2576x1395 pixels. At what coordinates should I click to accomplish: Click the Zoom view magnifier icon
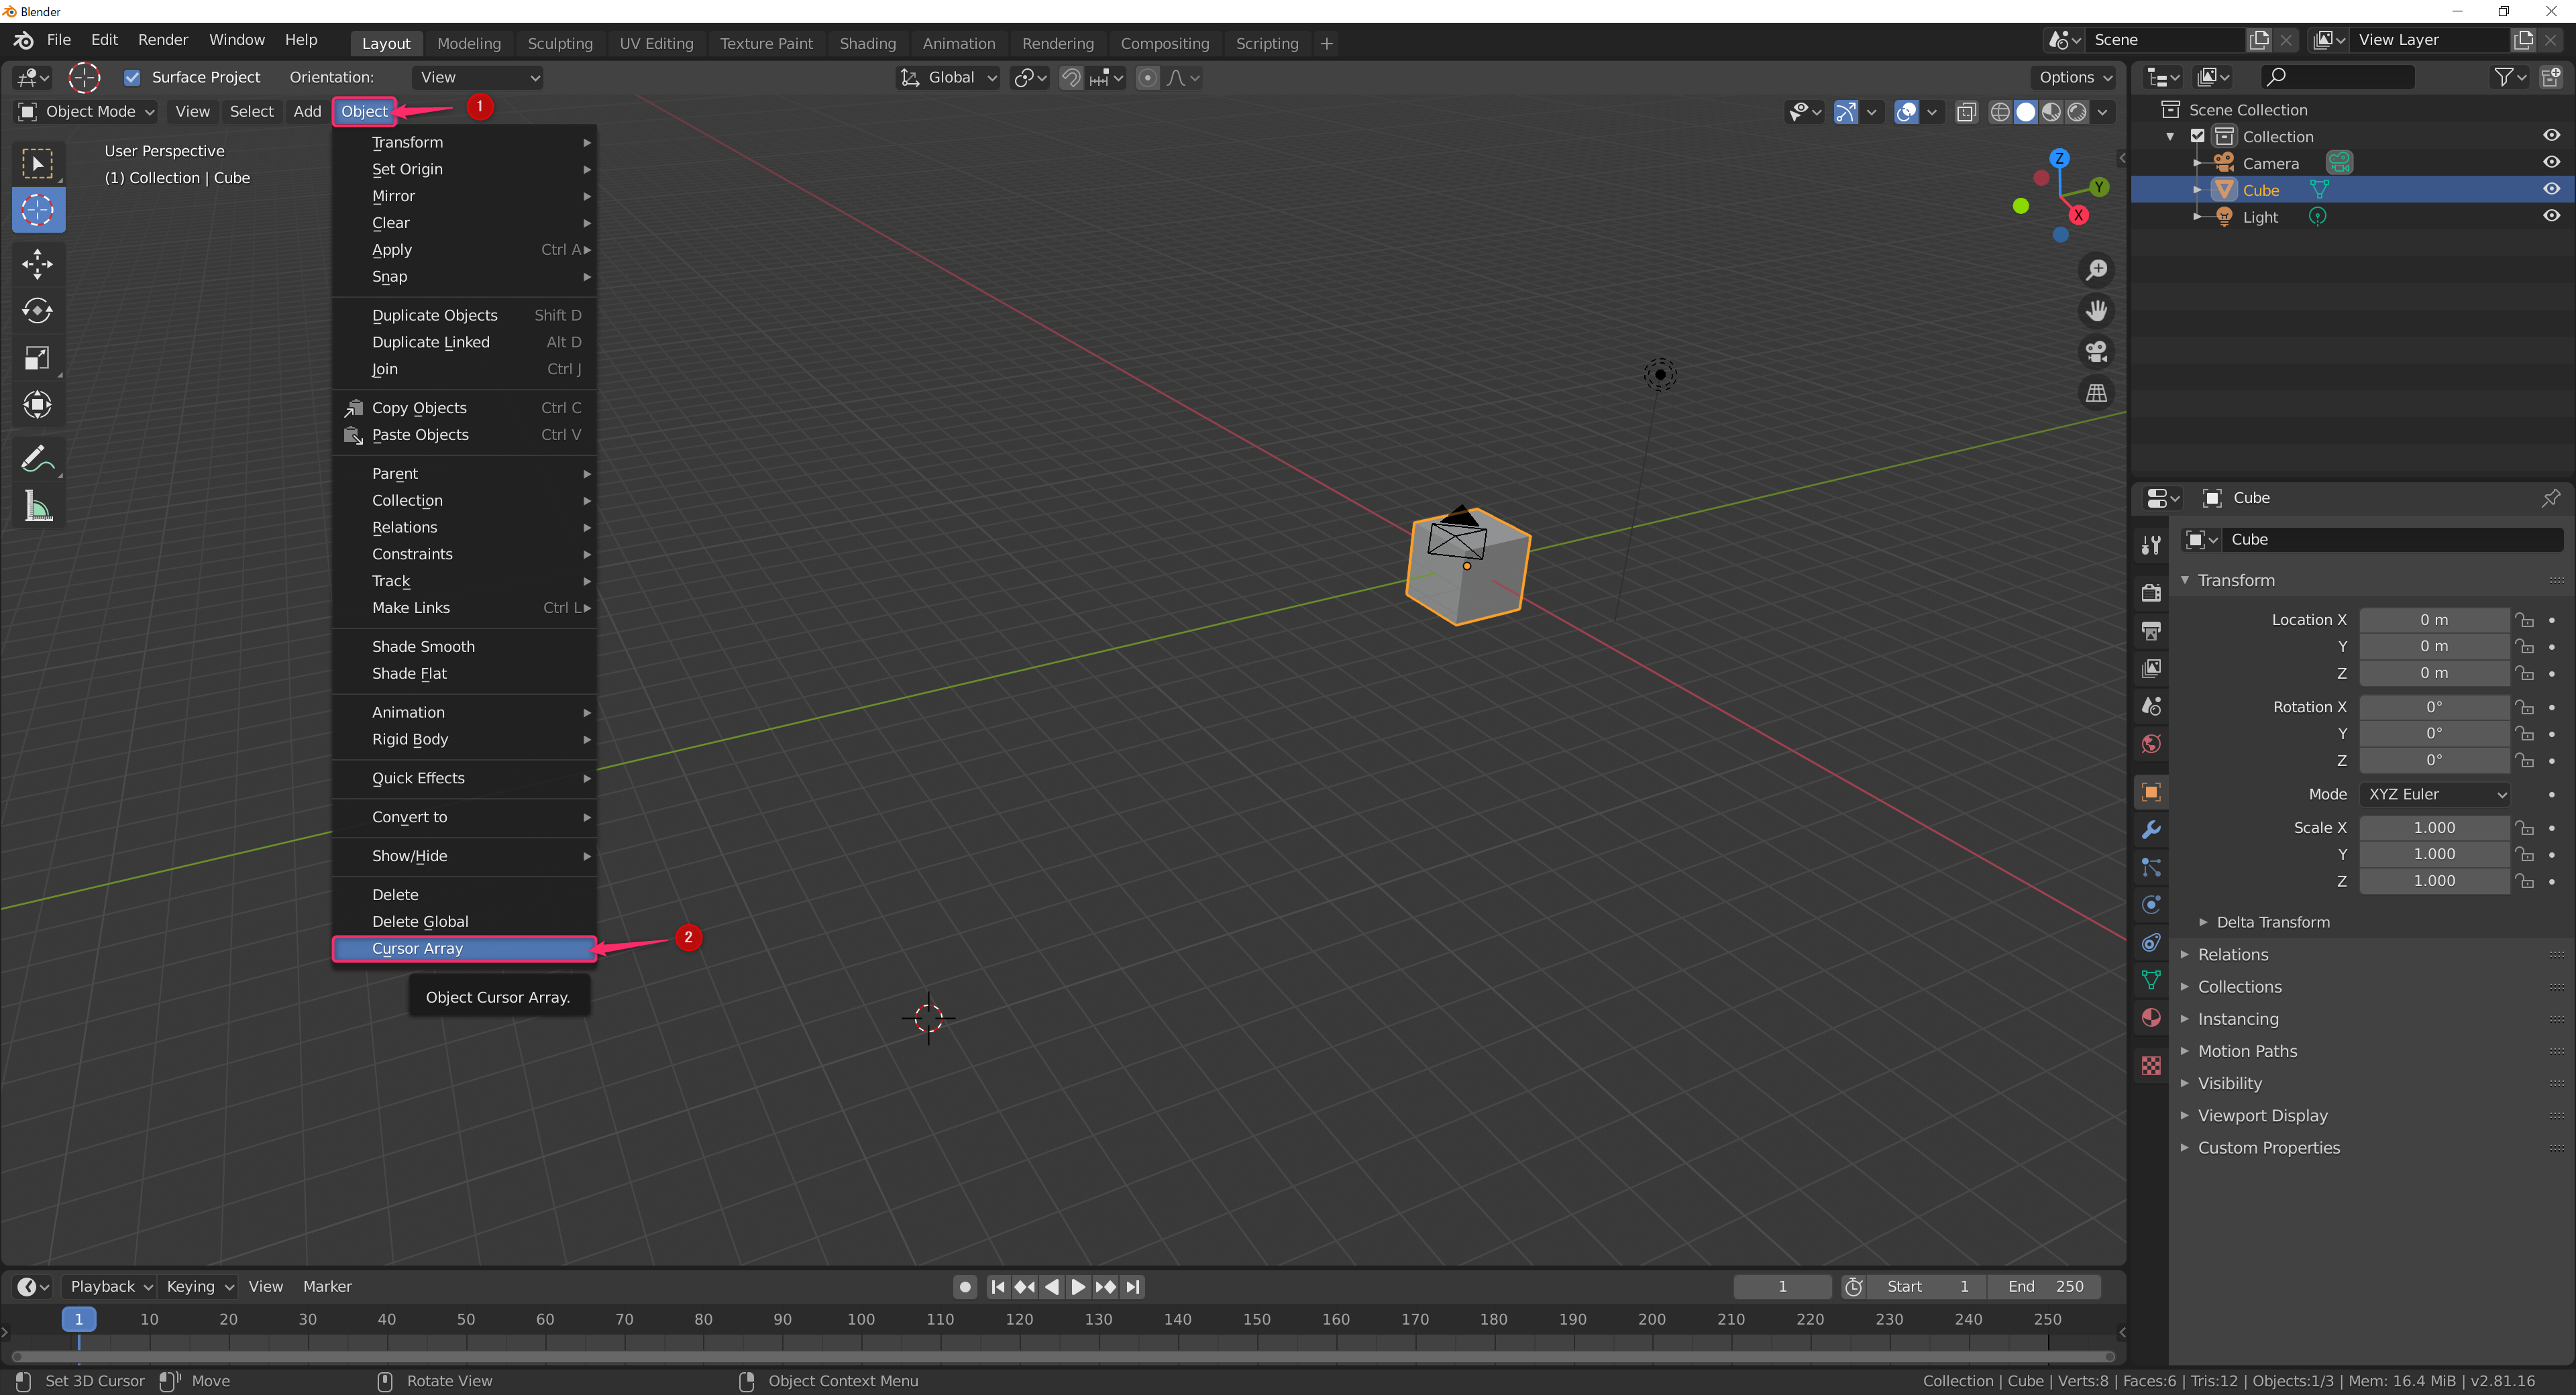pyautogui.click(x=2096, y=270)
